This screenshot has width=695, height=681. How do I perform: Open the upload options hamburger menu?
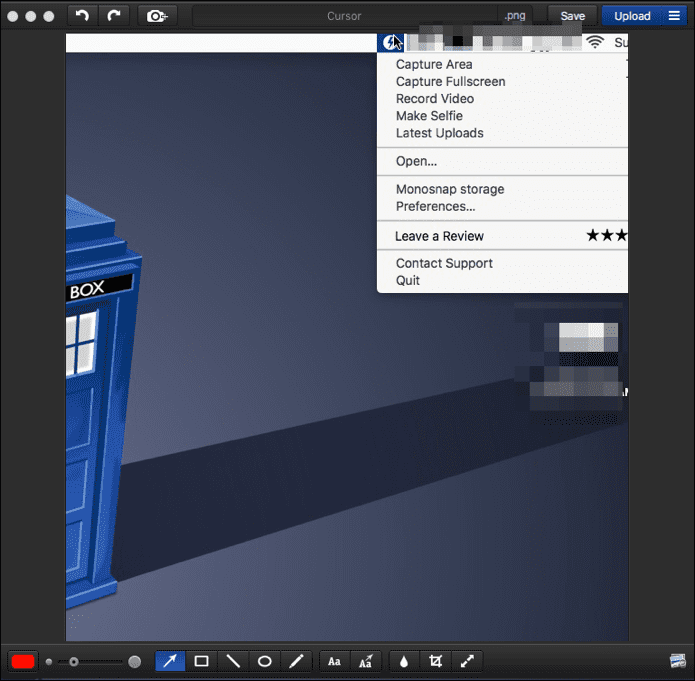click(674, 16)
